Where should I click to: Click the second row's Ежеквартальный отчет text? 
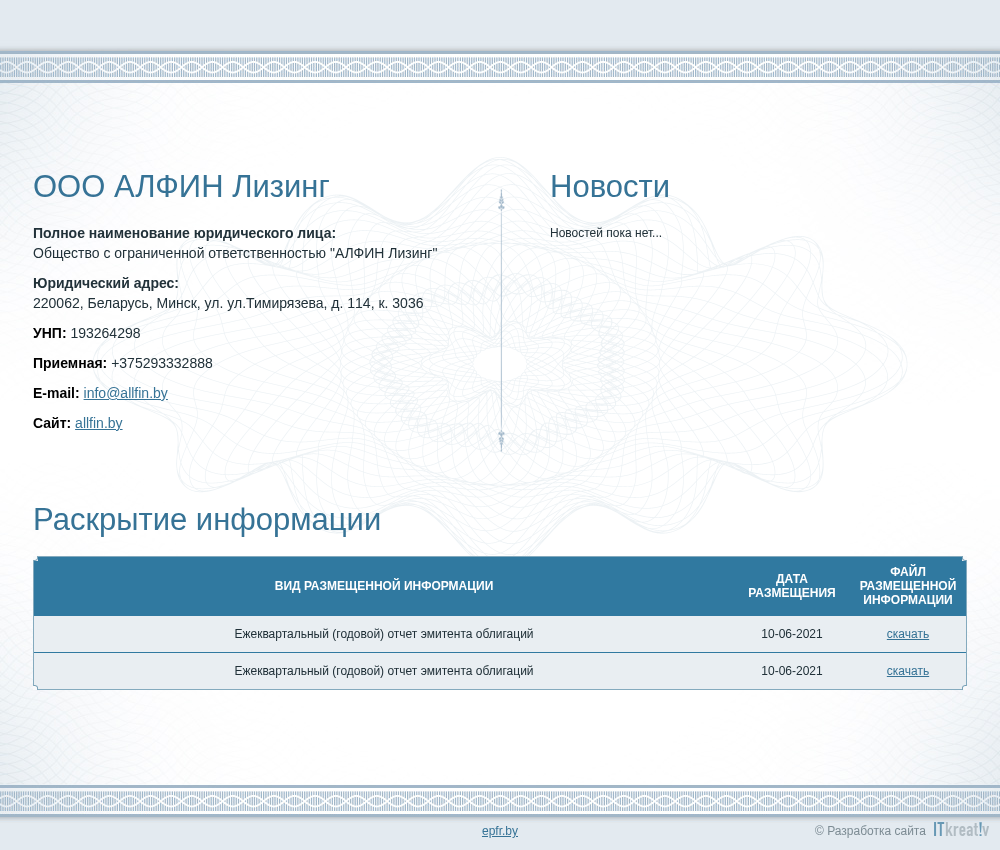coord(384,671)
